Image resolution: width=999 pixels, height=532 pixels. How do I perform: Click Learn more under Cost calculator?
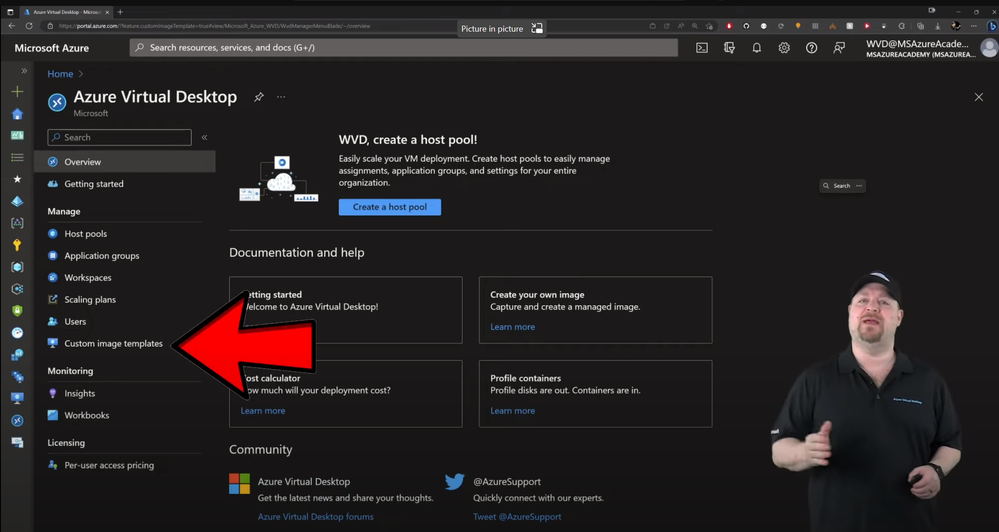pos(262,411)
